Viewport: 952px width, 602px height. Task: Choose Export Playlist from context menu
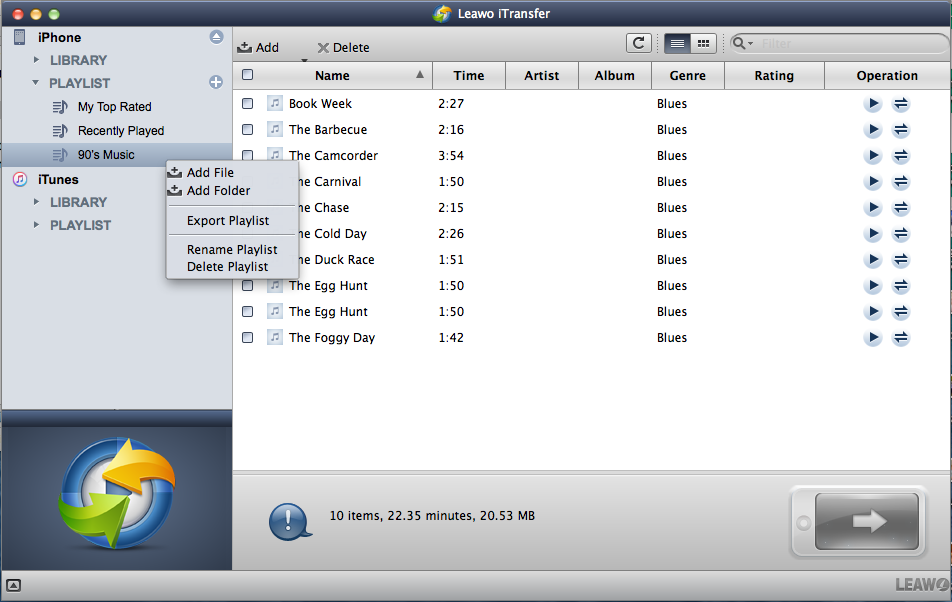pyautogui.click(x=228, y=221)
